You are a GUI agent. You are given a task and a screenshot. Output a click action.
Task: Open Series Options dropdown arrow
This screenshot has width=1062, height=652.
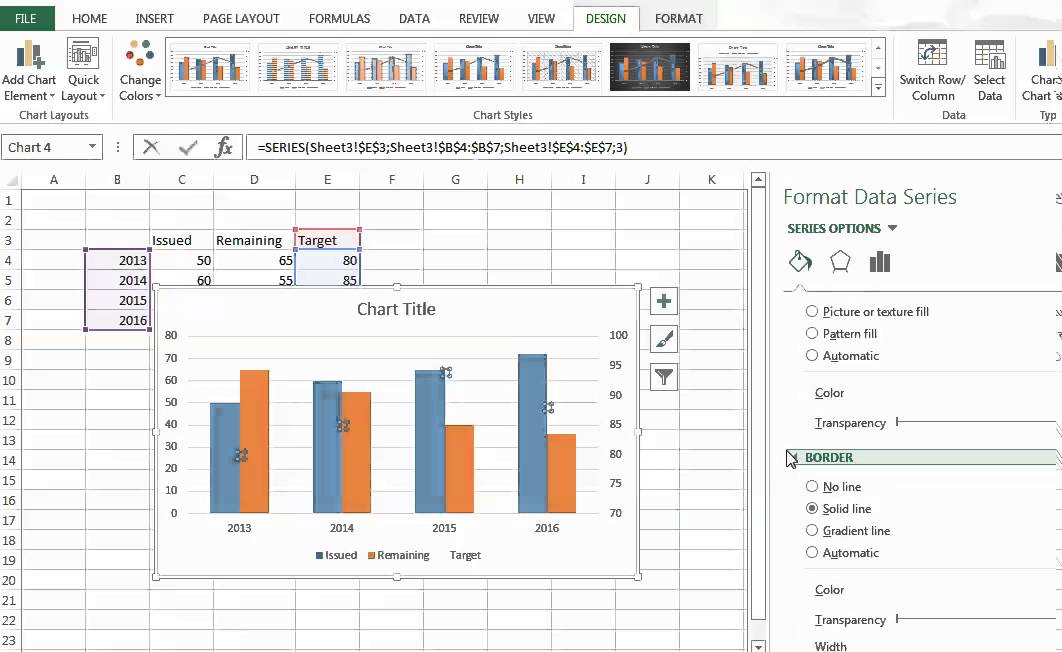(x=892, y=228)
